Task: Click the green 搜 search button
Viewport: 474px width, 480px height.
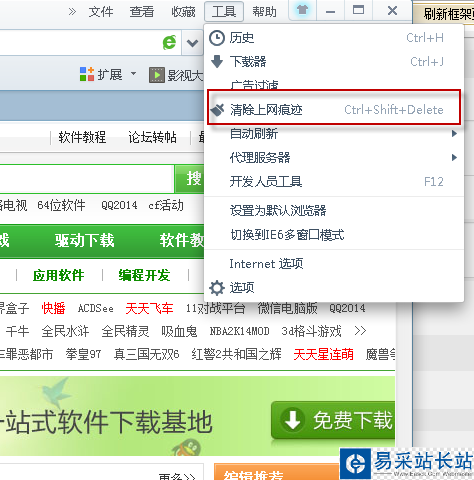Action: coord(190,179)
